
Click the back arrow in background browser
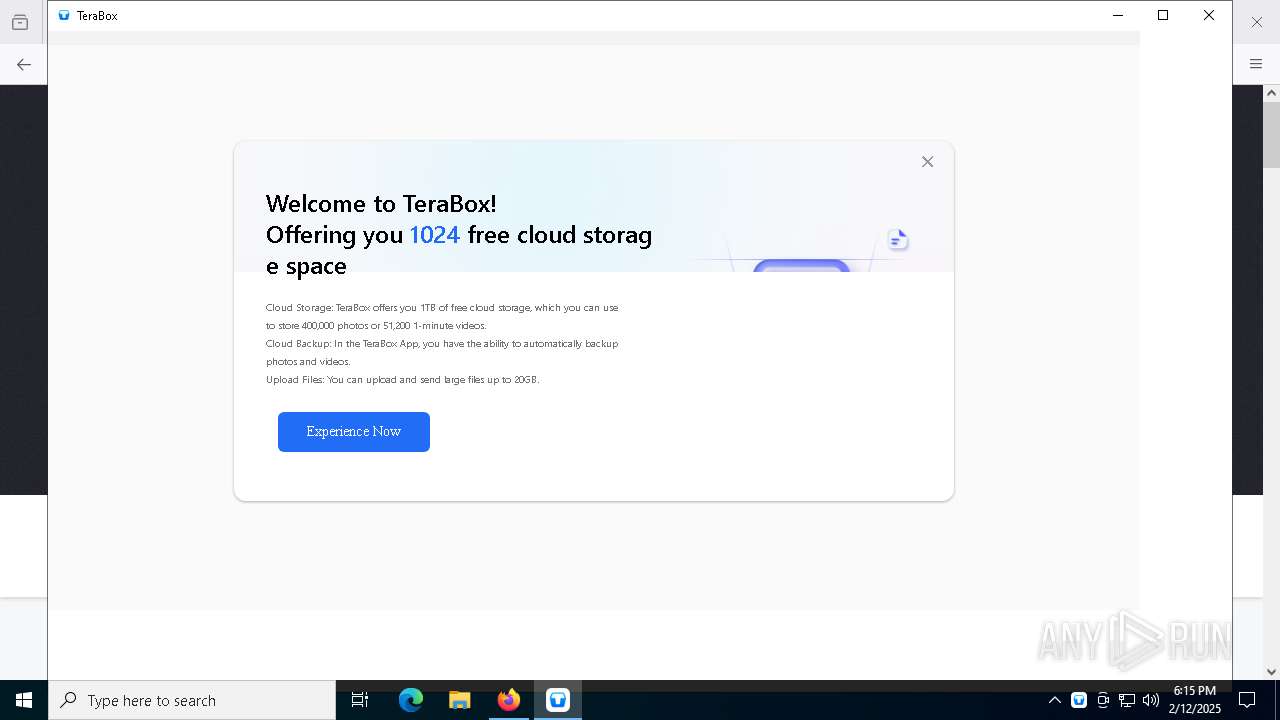pyautogui.click(x=24, y=64)
